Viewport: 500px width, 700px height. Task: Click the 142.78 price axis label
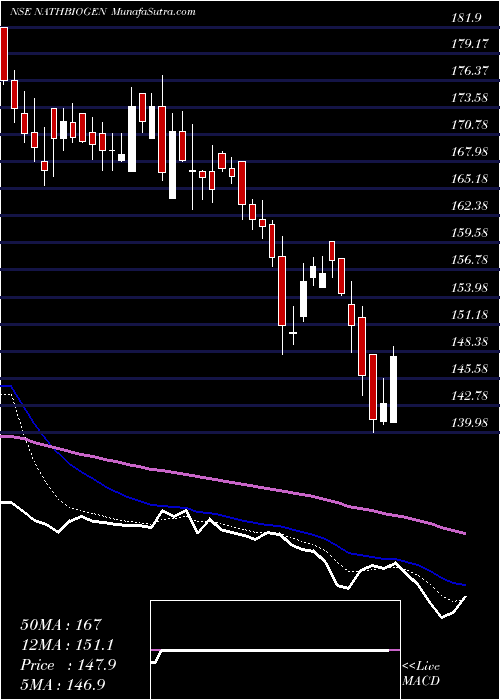coord(470,396)
